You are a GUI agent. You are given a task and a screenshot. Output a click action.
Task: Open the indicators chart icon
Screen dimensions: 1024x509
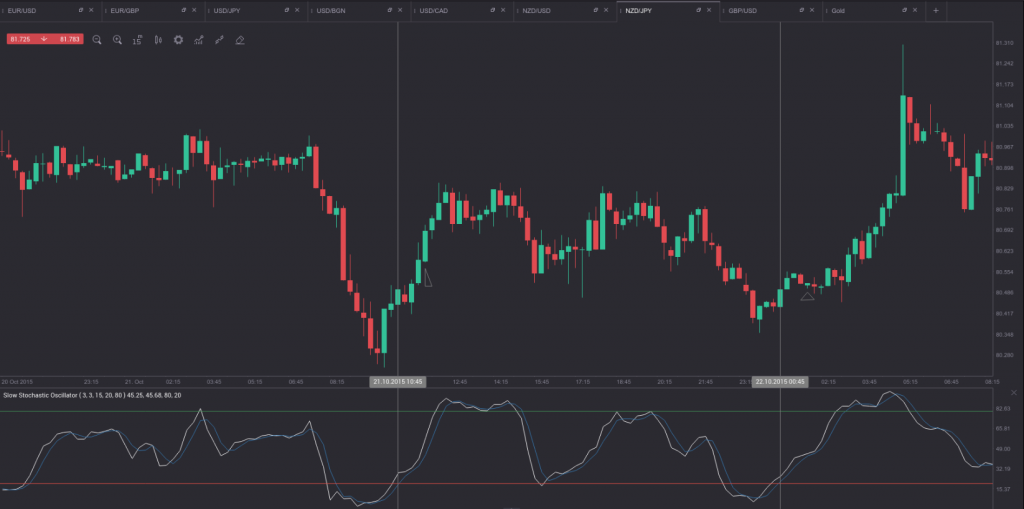[199, 40]
